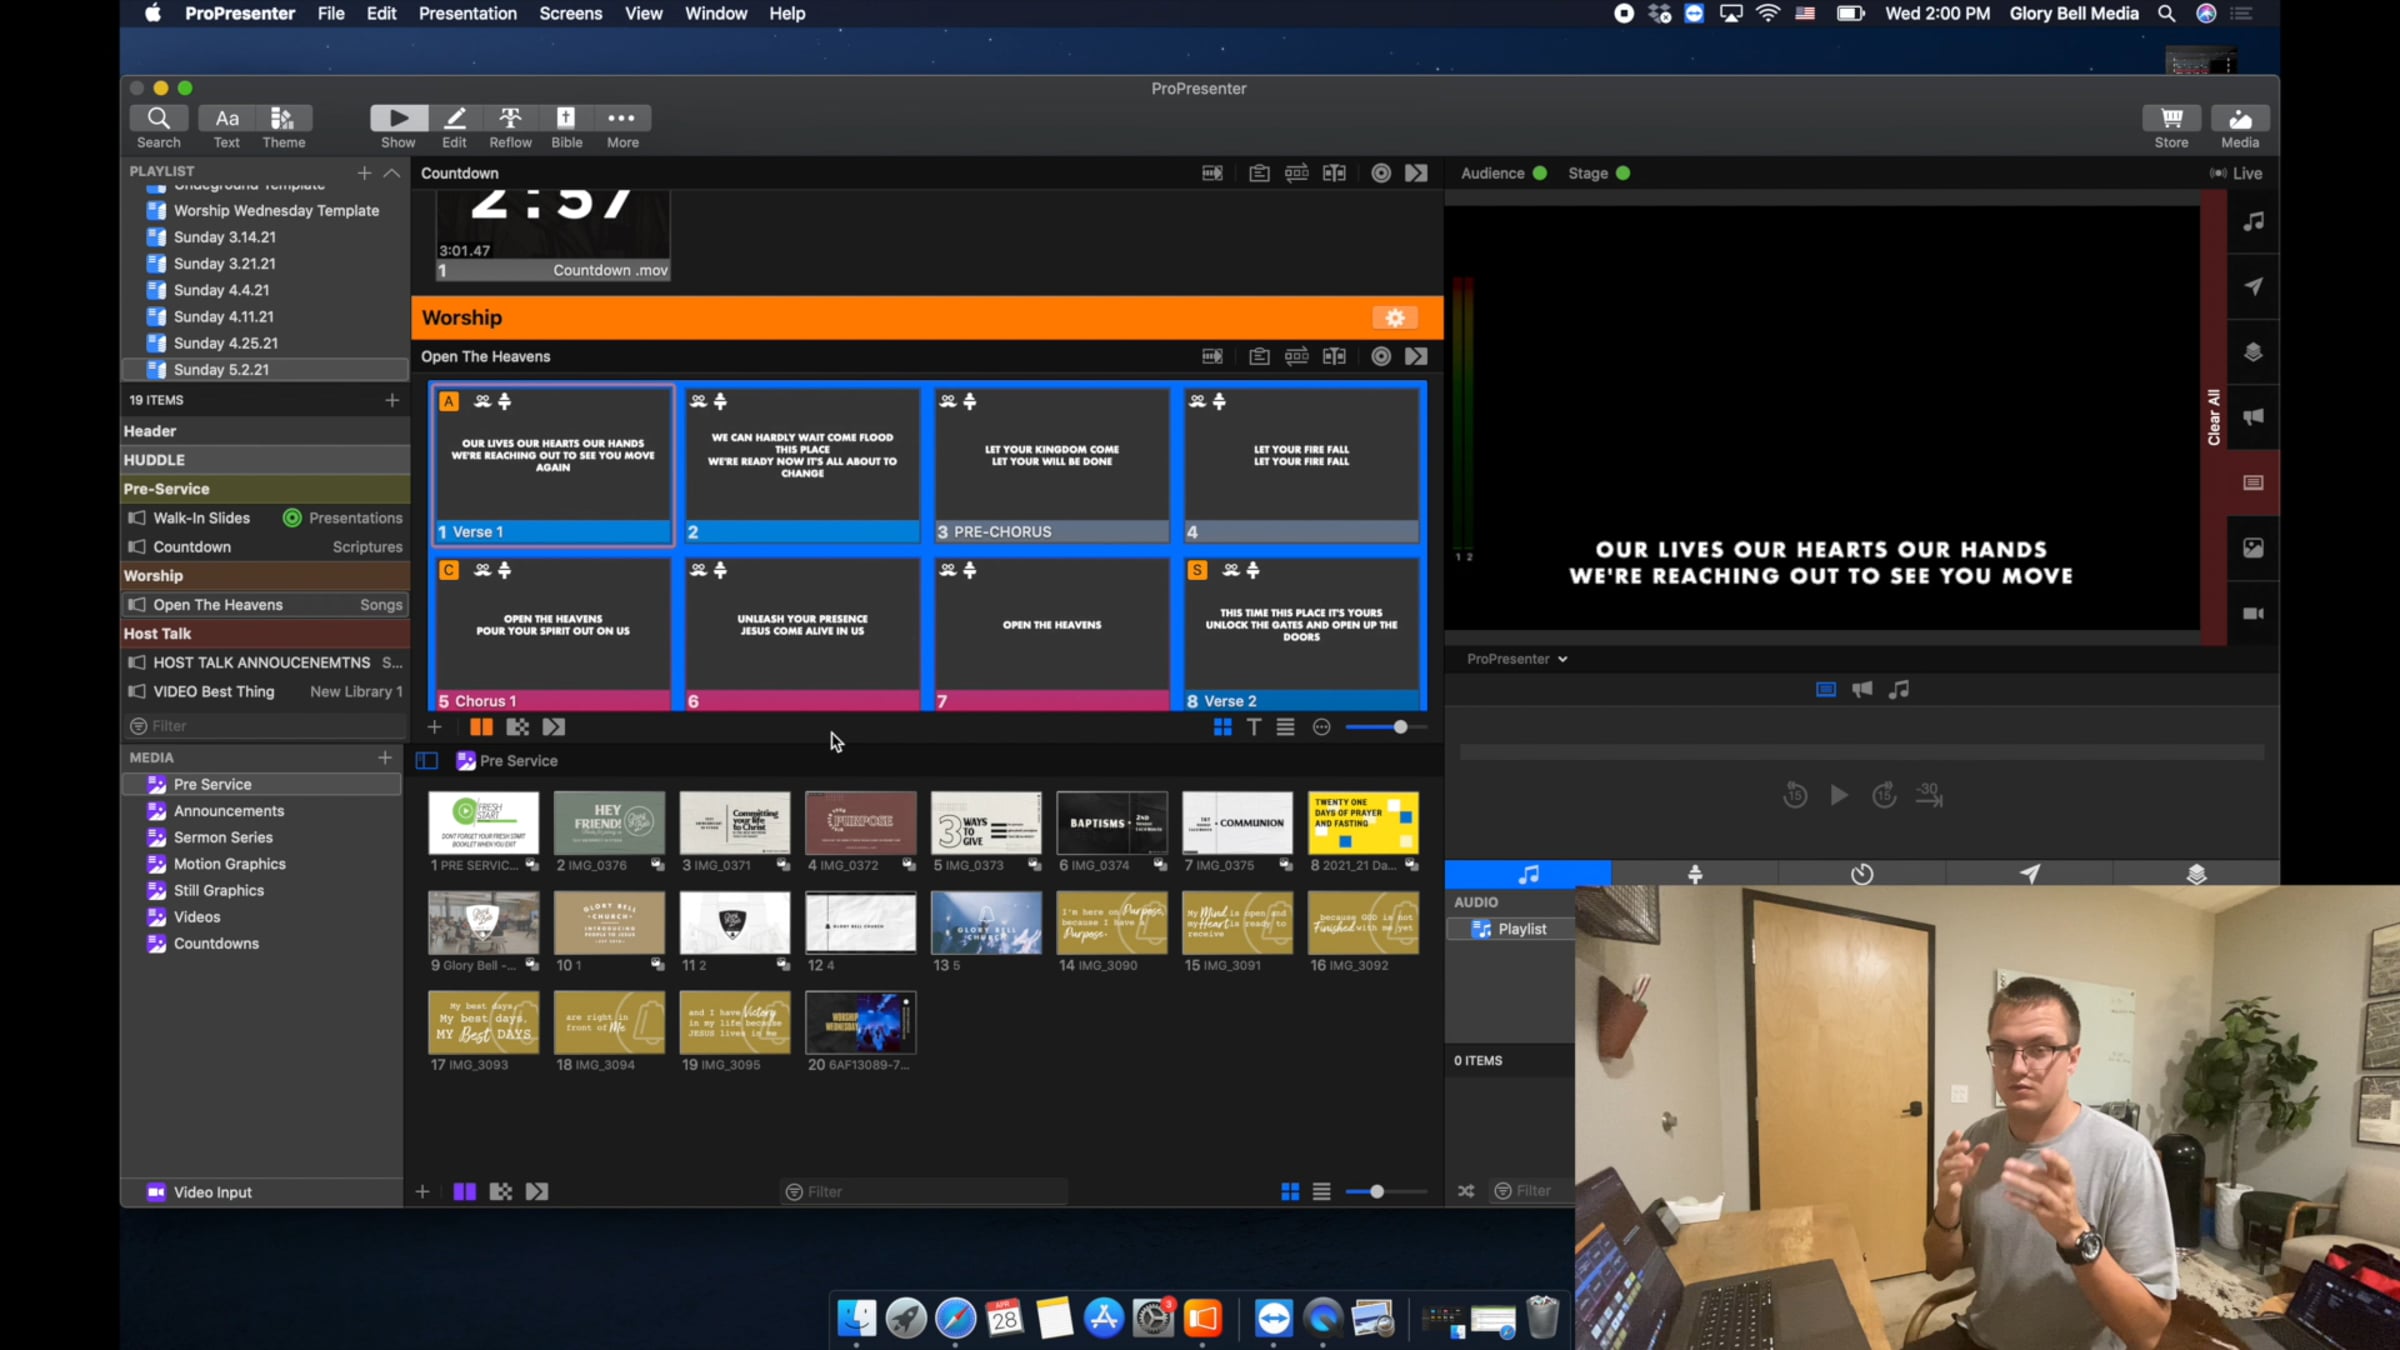
Task: Select the COMMUNION media thumbnail
Action: 1237,822
